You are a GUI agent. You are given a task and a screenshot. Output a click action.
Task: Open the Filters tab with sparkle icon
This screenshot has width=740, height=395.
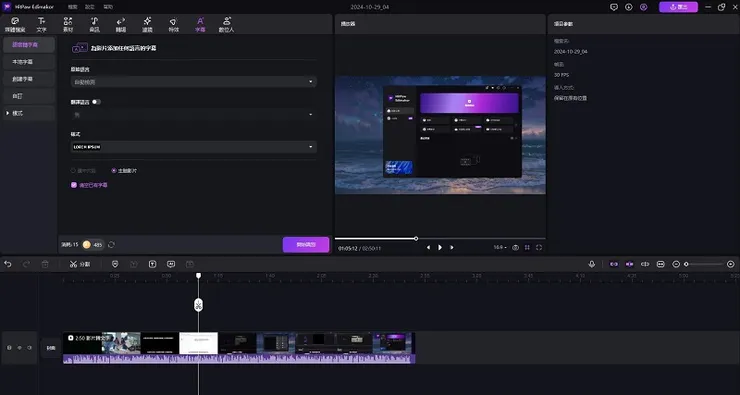tap(147, 24)
